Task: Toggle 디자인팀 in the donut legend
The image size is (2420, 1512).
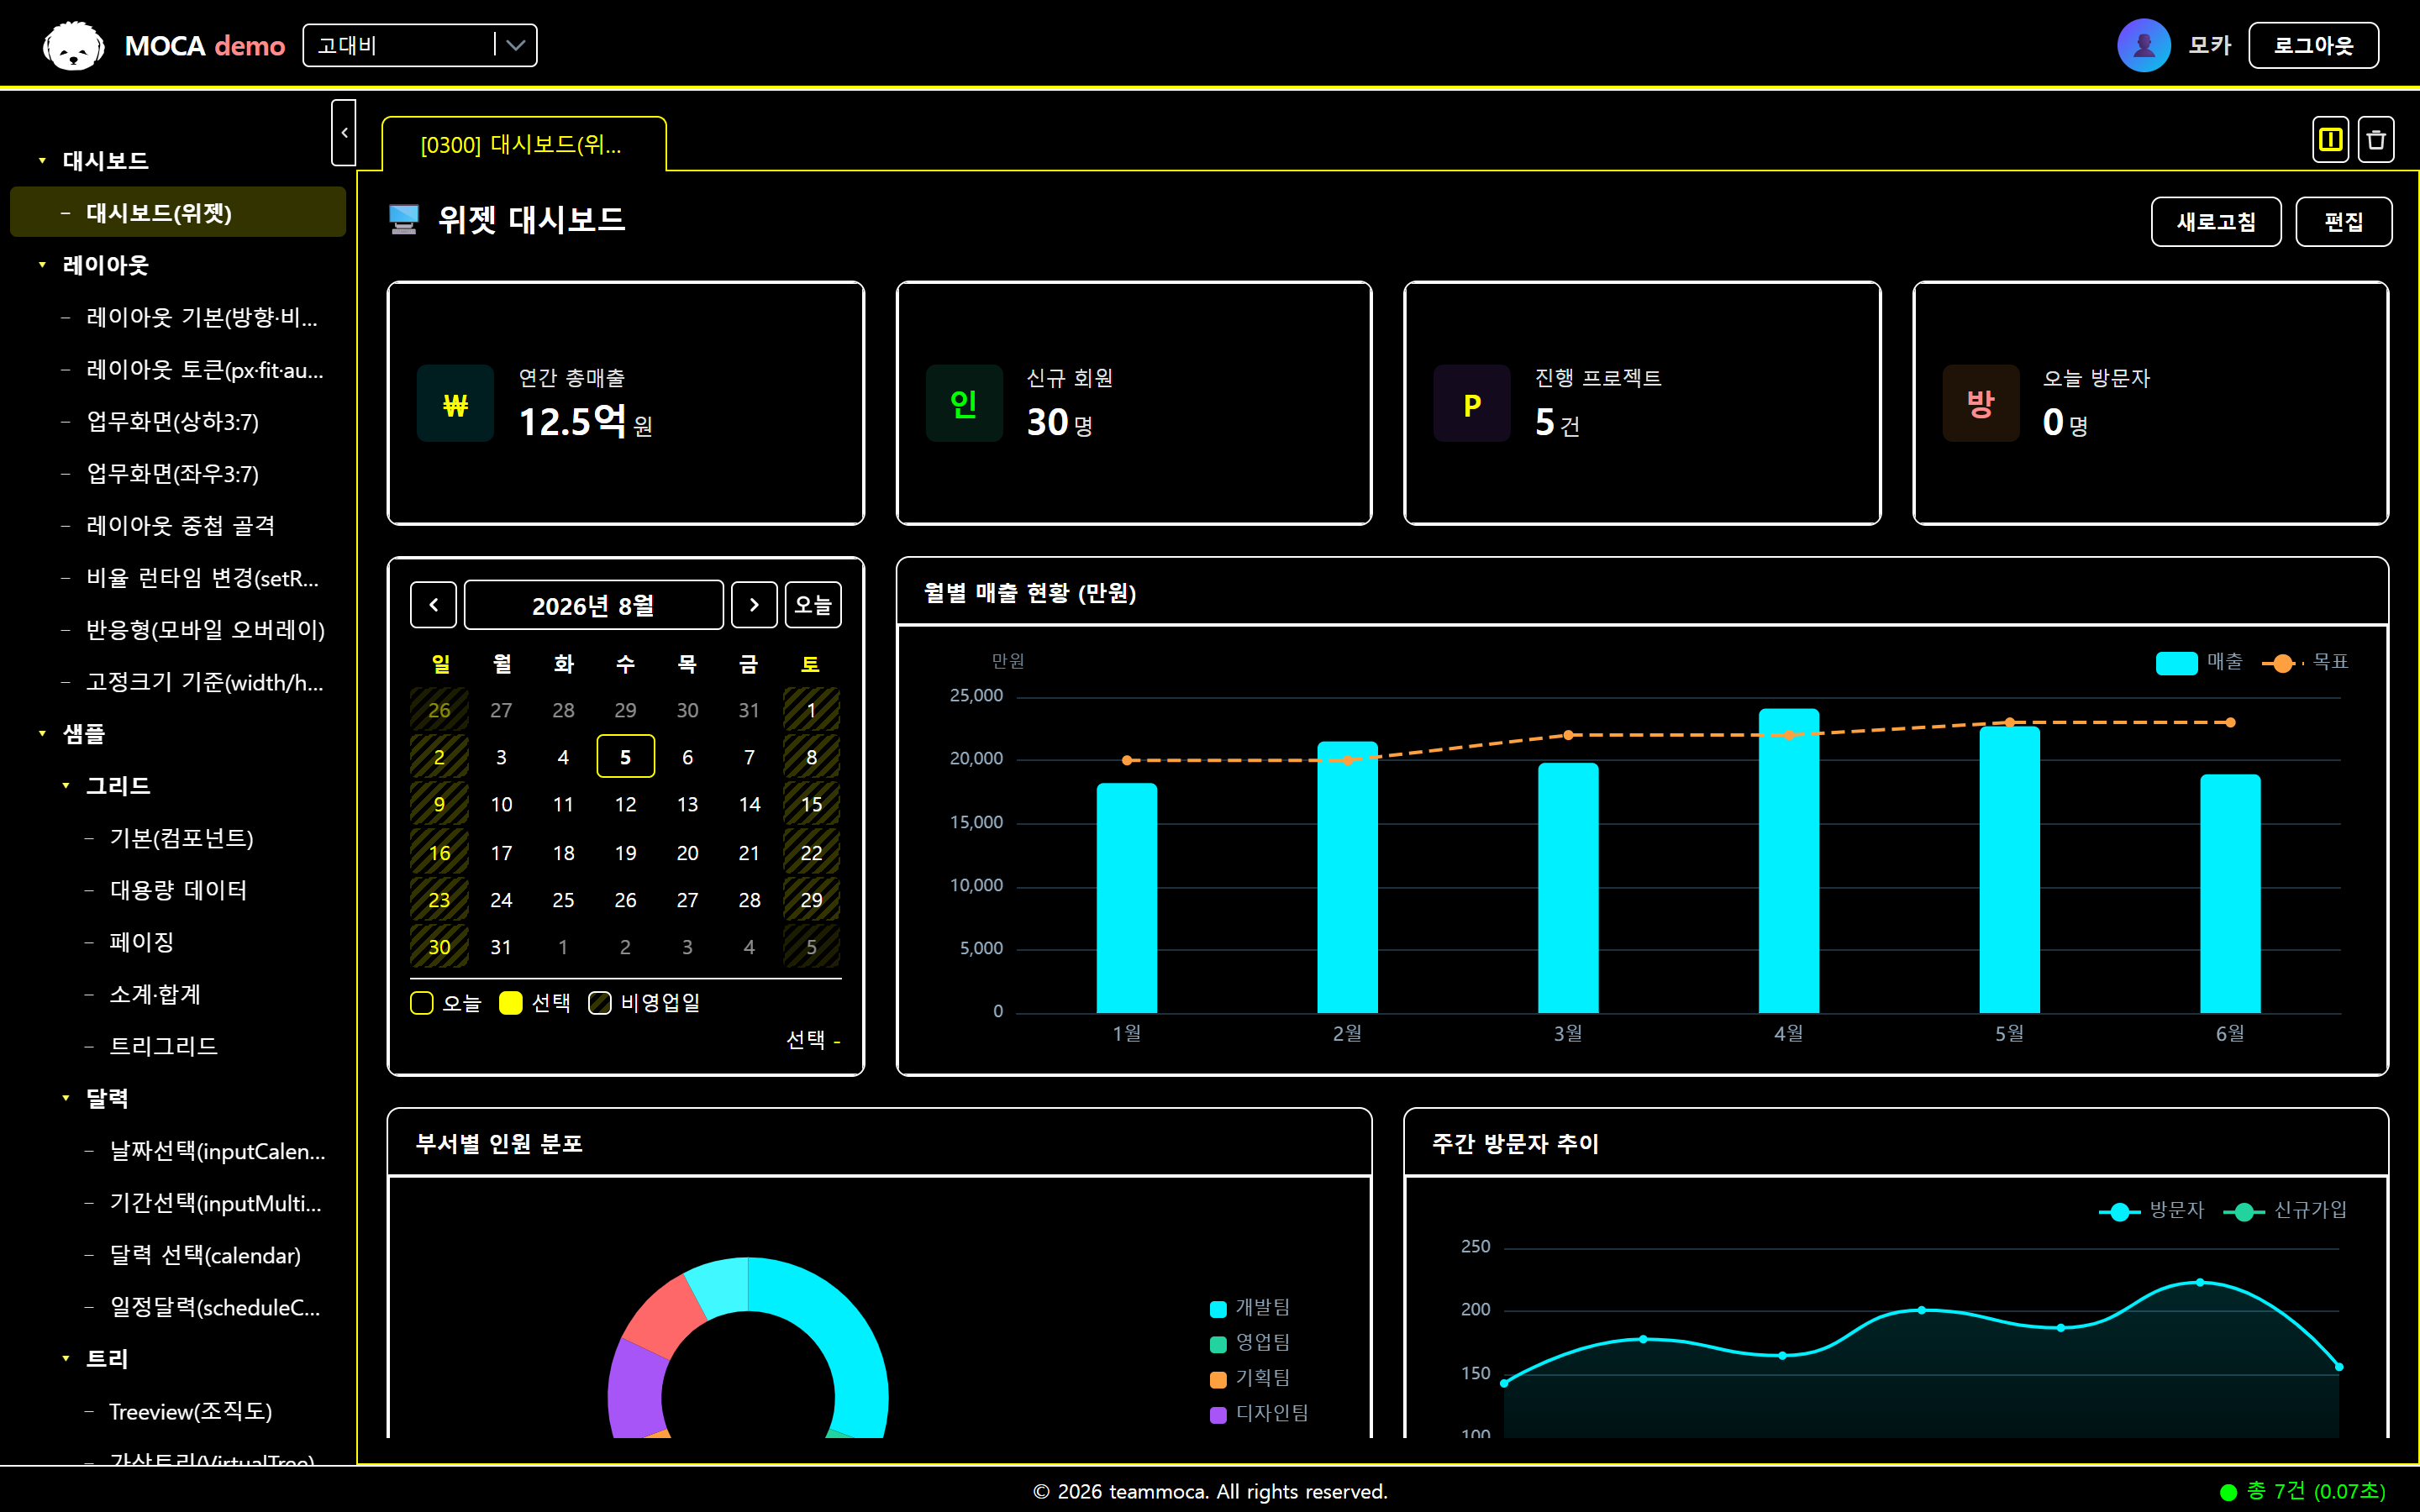Action: [x=1259, y=1414]
